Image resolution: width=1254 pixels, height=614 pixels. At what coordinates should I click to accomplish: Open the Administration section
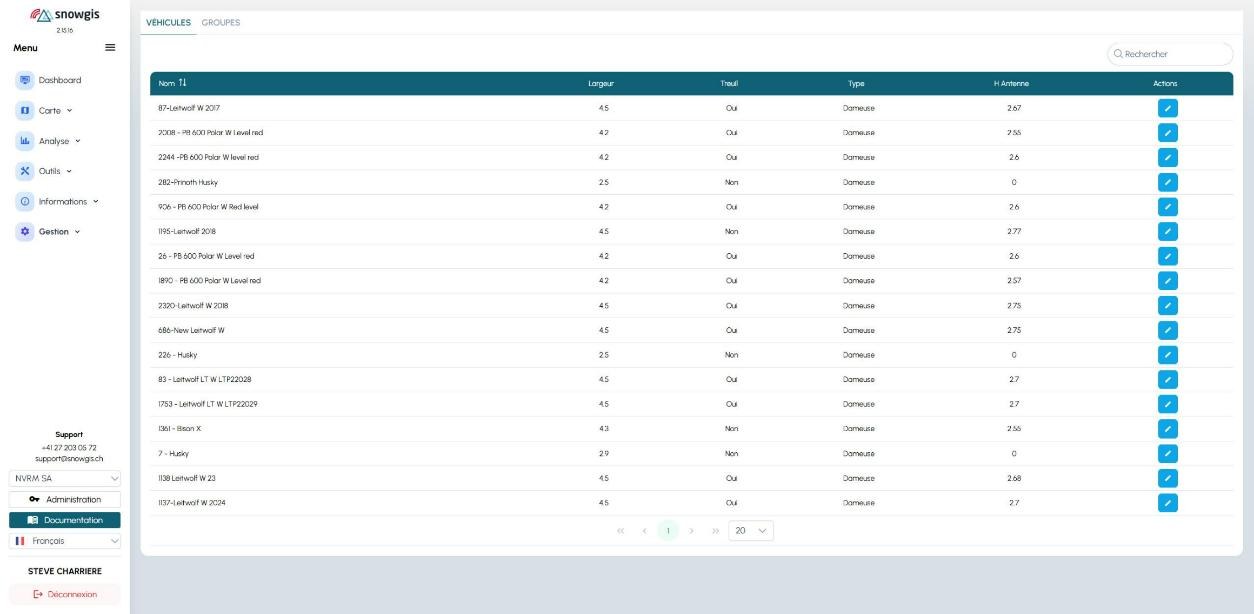tap(65, 500)
